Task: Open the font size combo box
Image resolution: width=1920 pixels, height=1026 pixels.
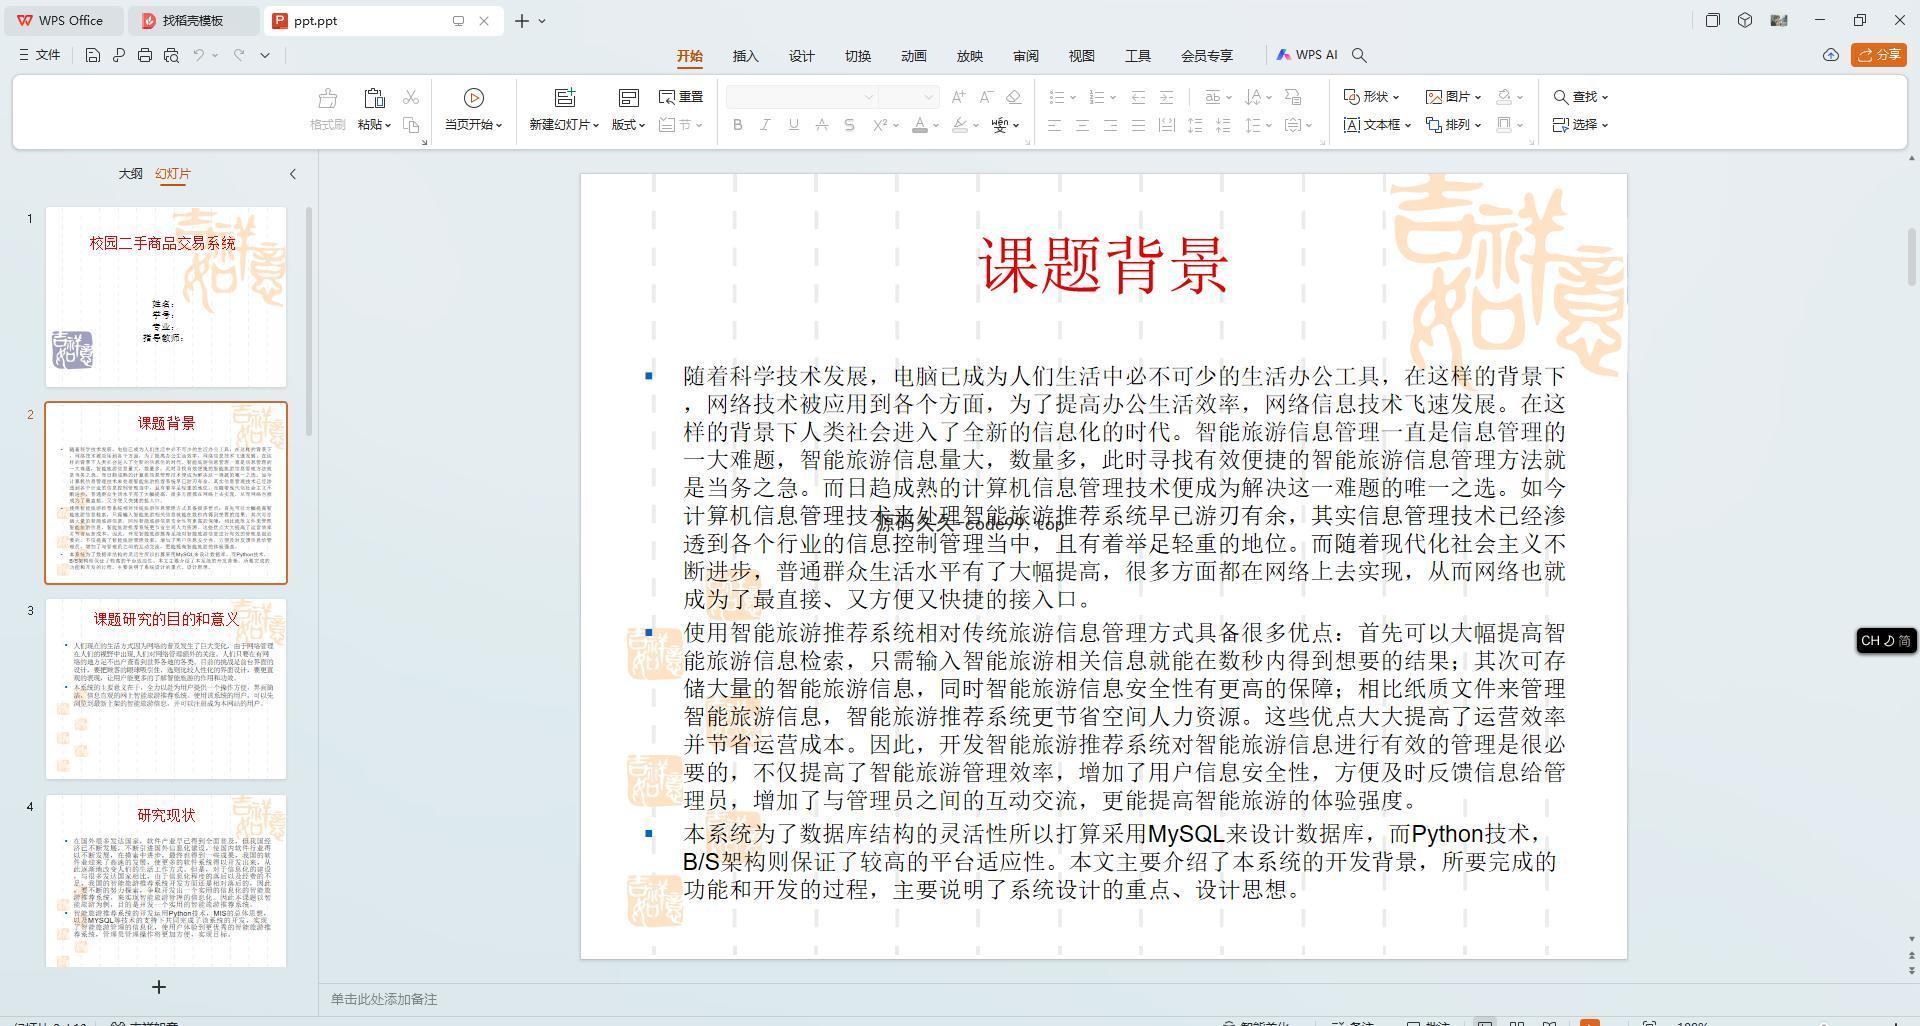Action: 909,97
